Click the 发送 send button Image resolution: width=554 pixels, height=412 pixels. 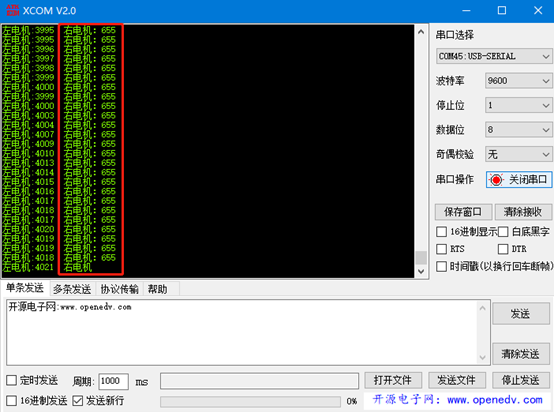click(x=521, y=313)
